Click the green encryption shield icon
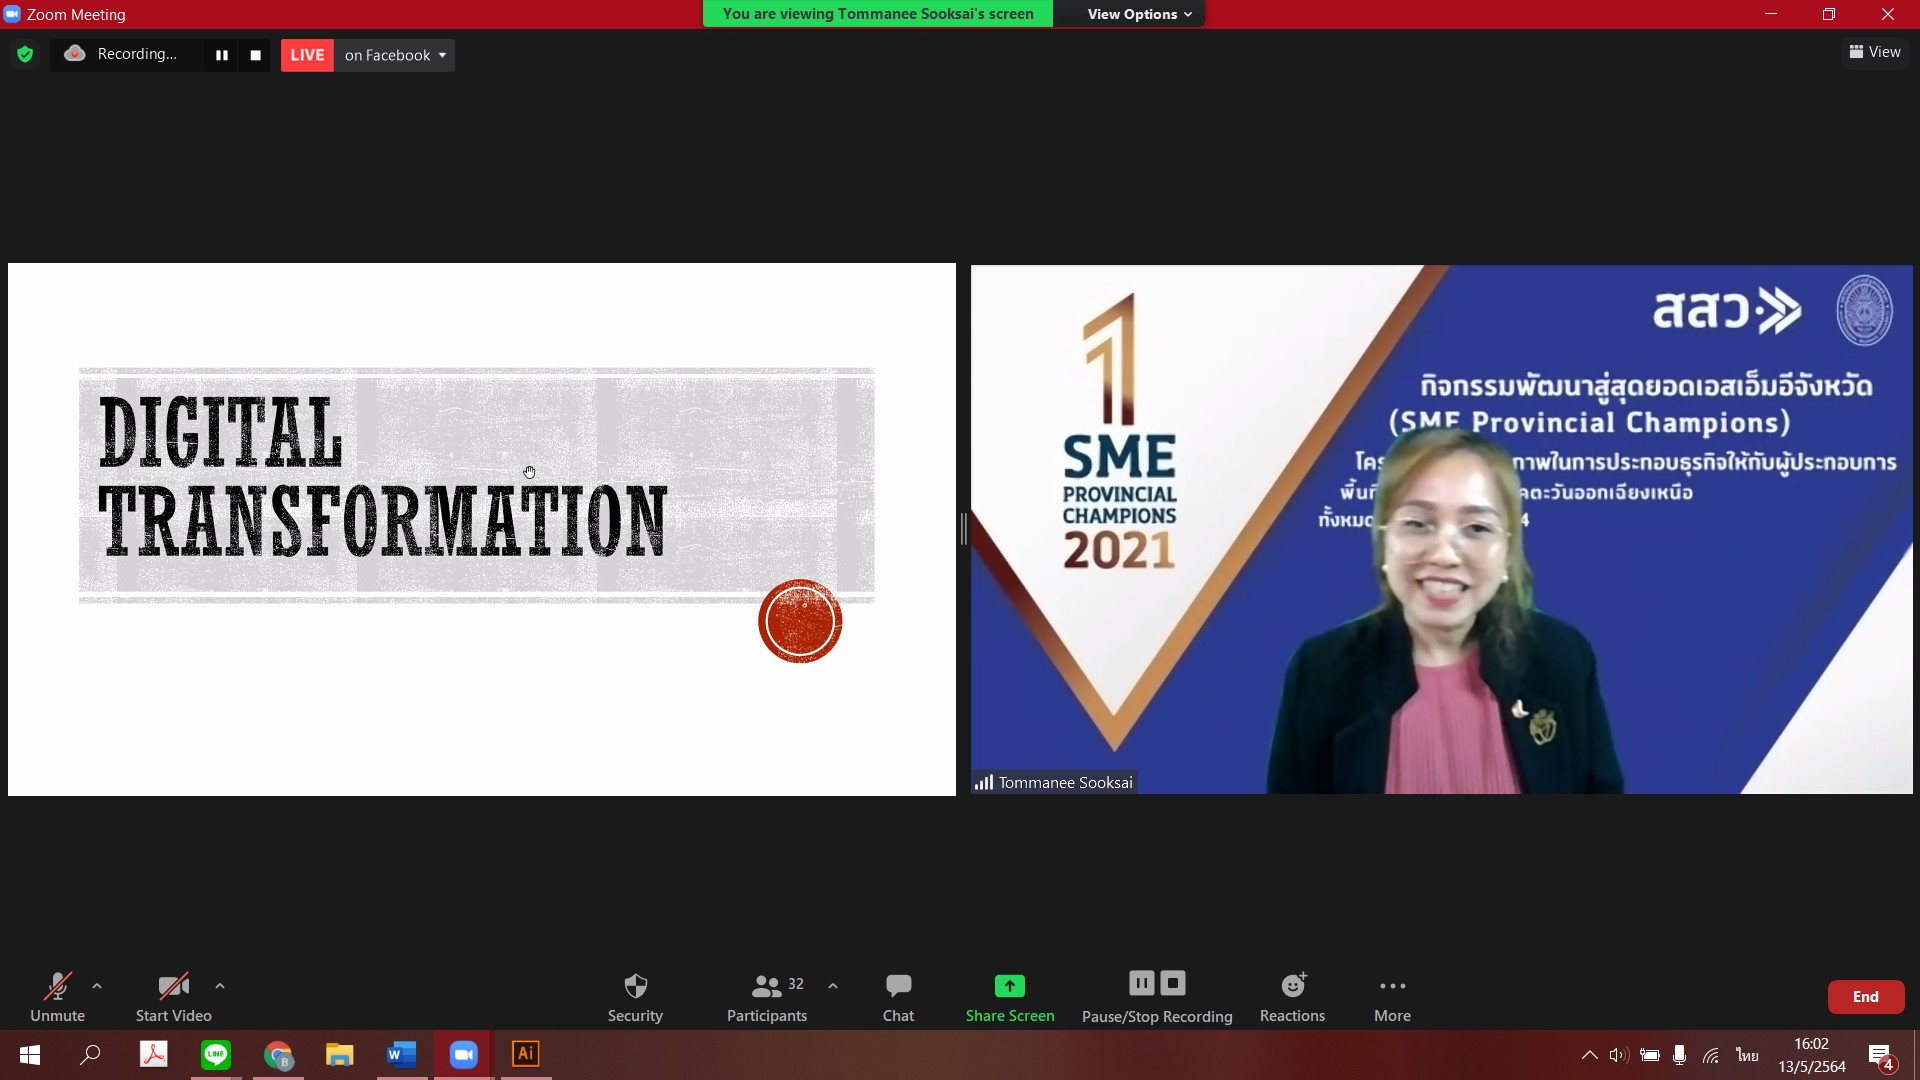 coord(25,54)
